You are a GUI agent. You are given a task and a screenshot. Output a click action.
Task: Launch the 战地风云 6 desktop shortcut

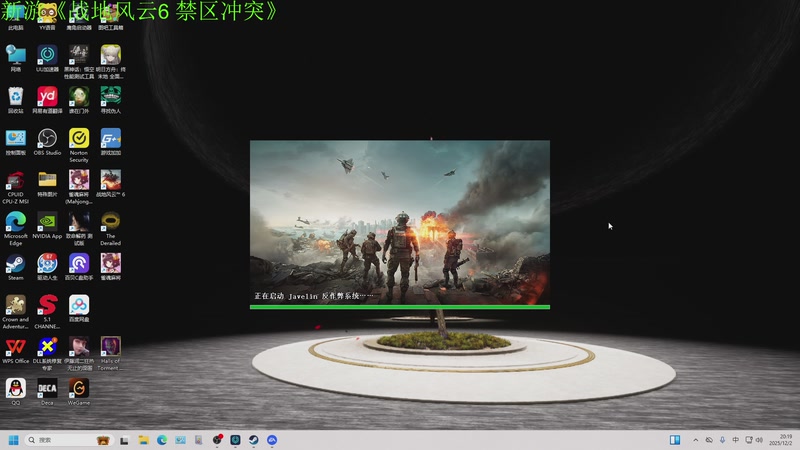click(110, 184)
